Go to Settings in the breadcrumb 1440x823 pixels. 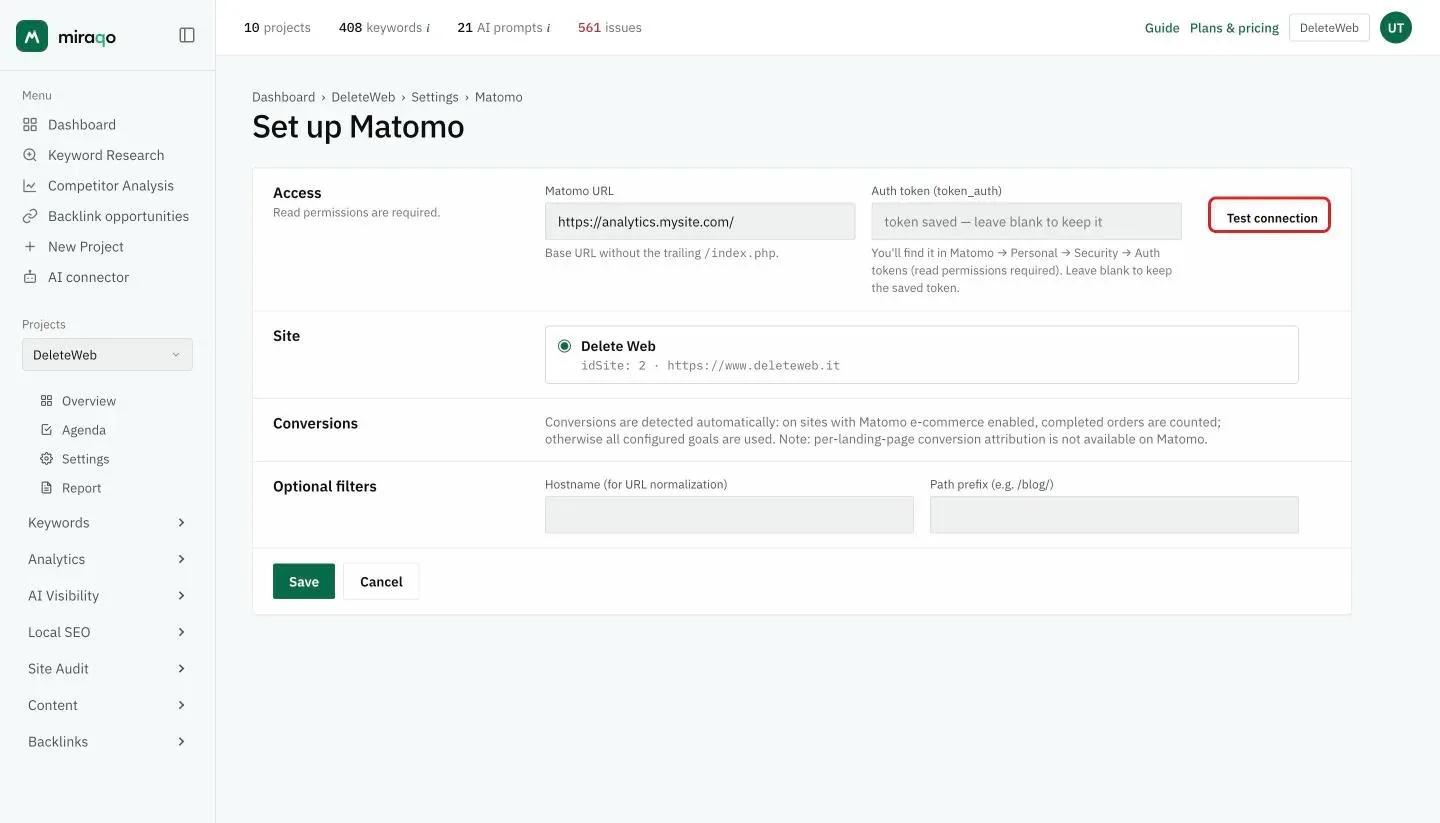pos(435,97)
